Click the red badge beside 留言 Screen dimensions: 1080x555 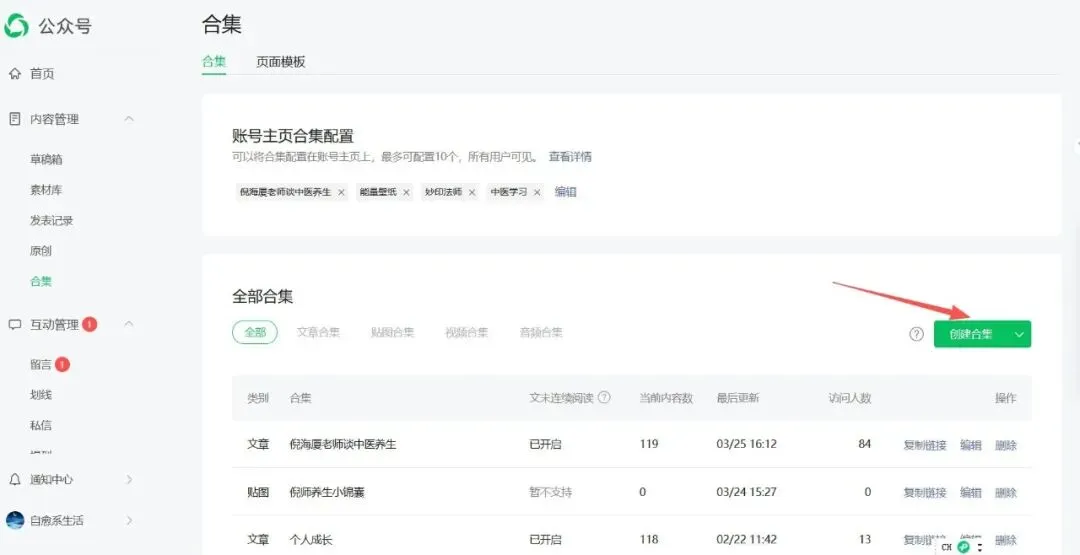(62, 364)
